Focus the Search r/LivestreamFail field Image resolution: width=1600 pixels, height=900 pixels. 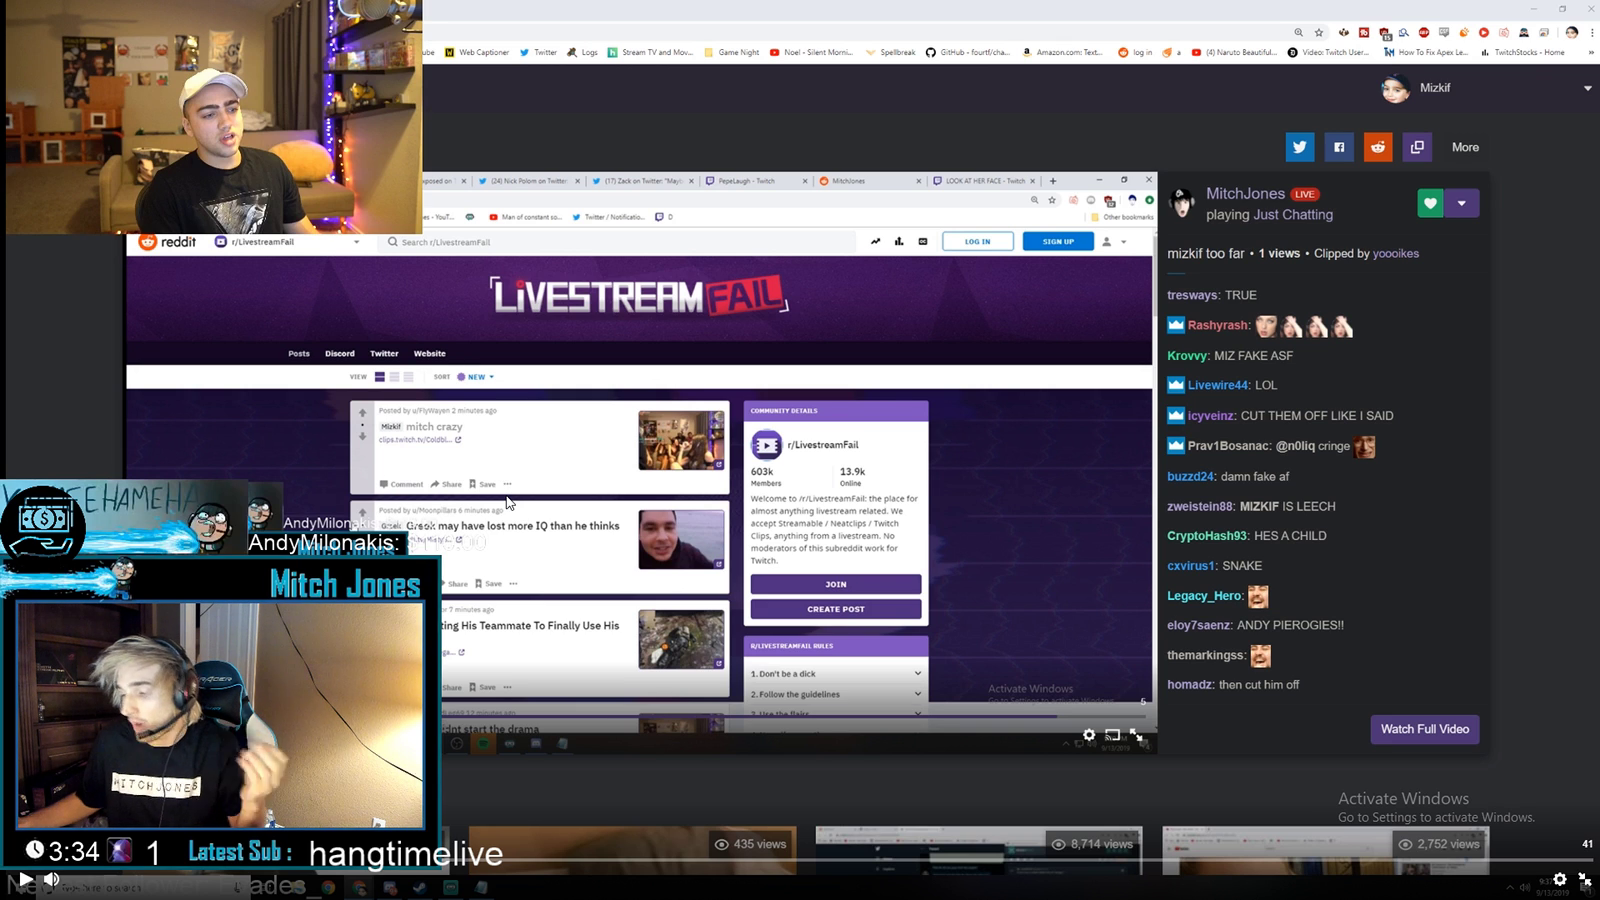(620, 242)
